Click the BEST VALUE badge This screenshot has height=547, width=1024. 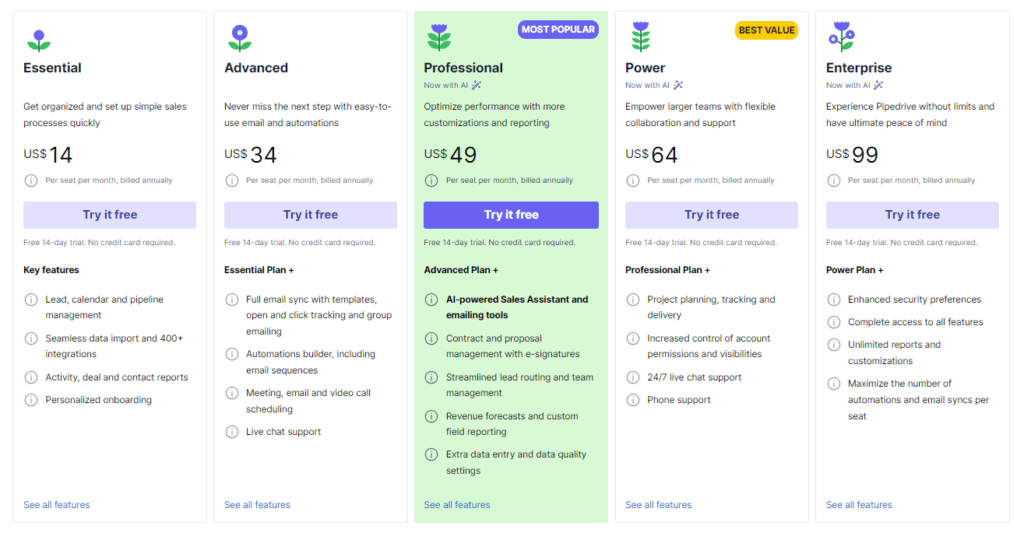pyautogui.click(x=767, y=30)
